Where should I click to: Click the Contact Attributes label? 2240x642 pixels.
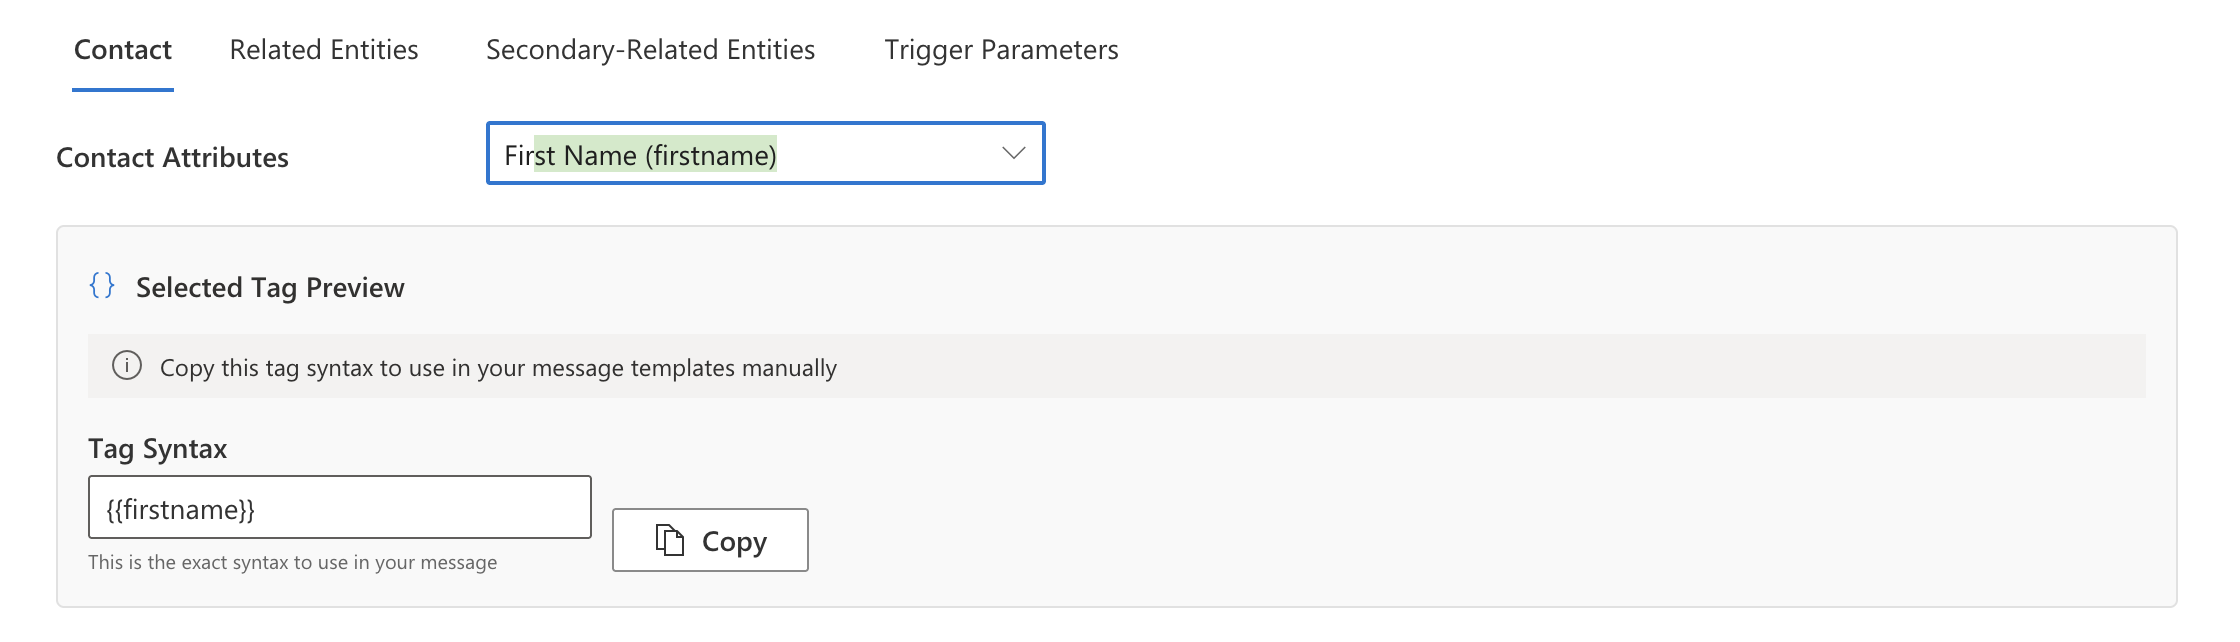point(172,158)
